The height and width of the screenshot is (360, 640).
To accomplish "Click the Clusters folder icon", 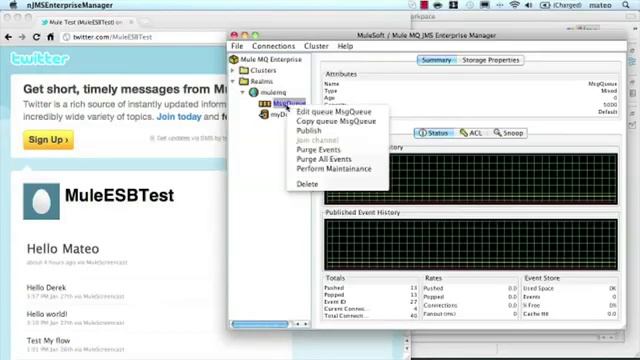I will pyautogui.click(x=244, y=70).
